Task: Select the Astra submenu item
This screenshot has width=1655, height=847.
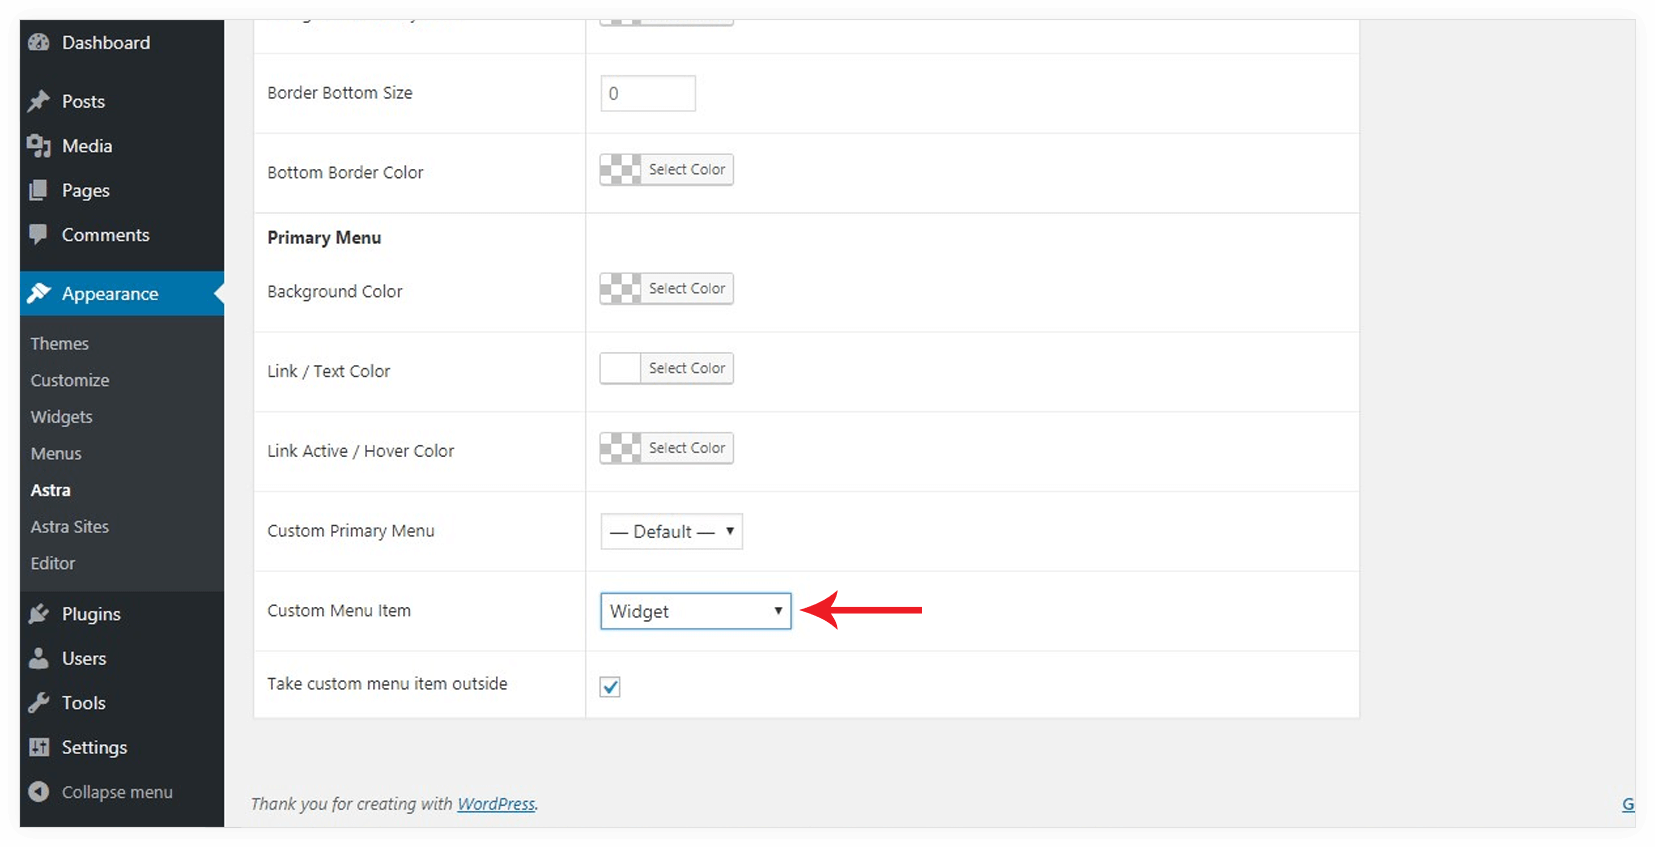Action: (x=51, y=490)
